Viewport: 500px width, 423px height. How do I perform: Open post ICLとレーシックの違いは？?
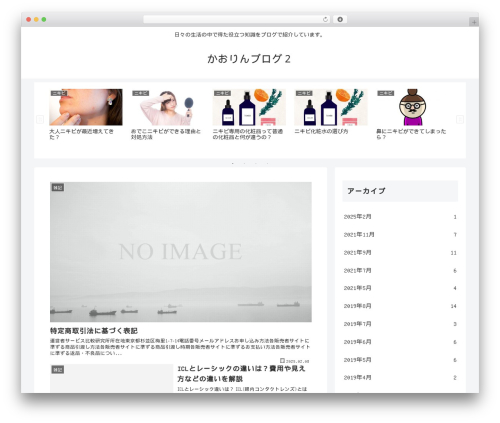[242, 373]
